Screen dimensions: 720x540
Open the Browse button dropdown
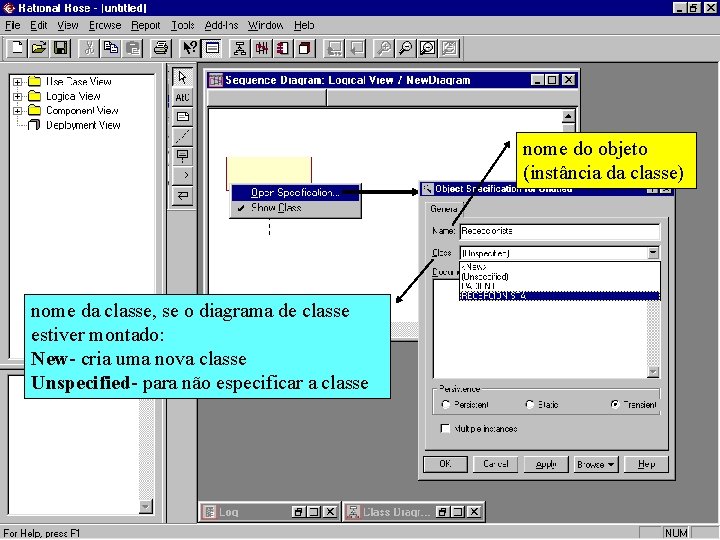(596, 464)
